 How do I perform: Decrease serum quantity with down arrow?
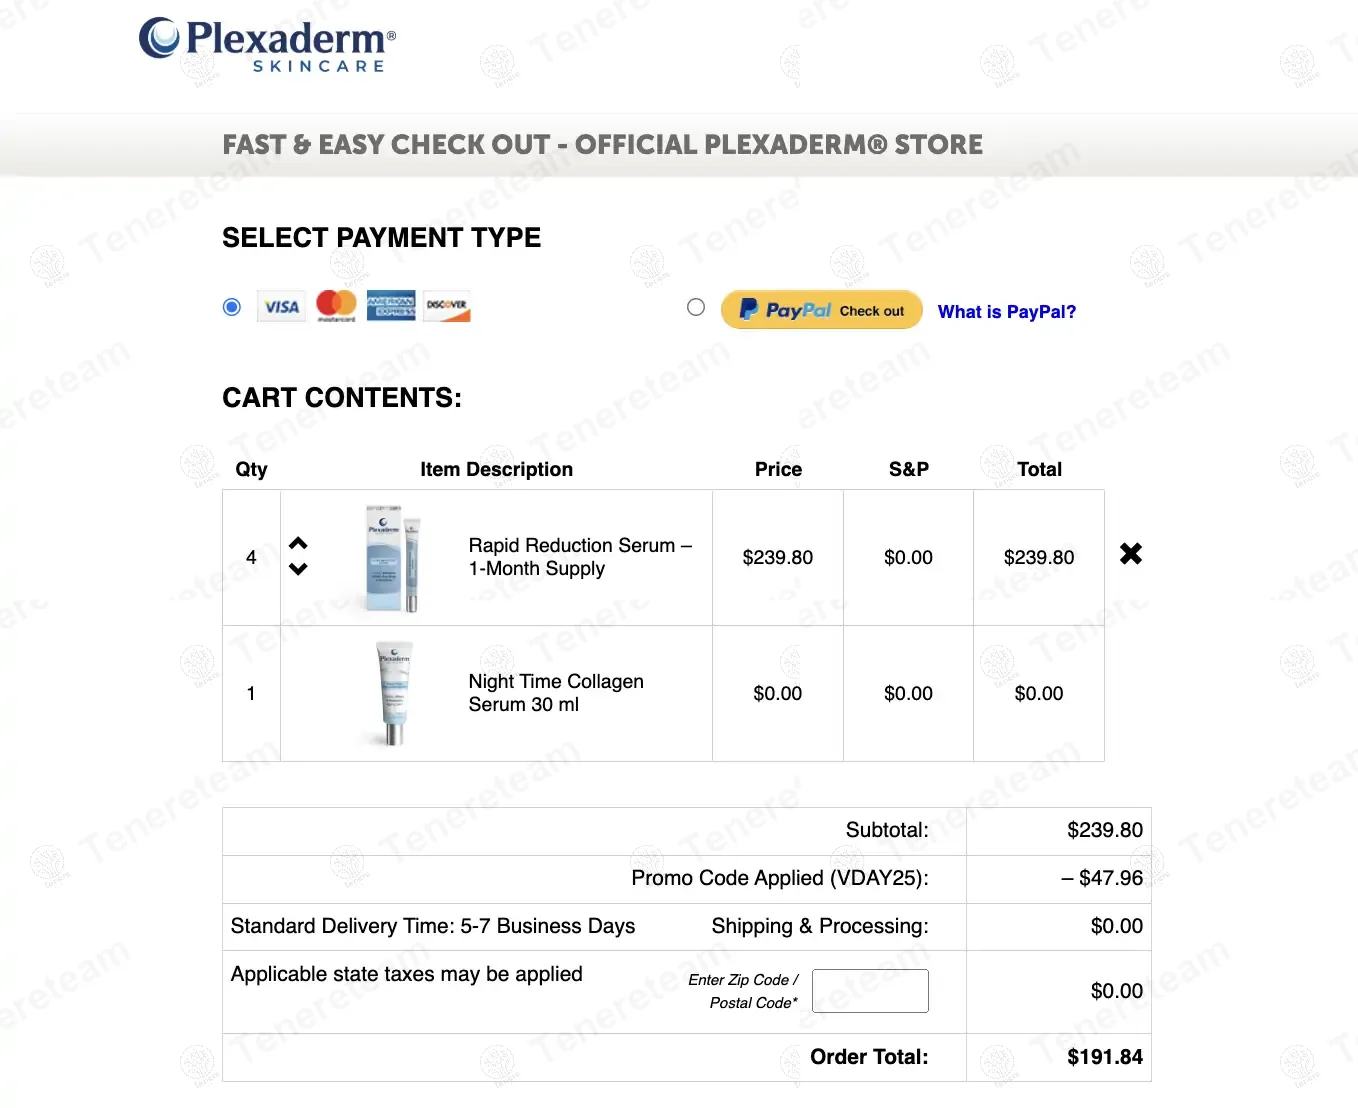pos(298,569)
